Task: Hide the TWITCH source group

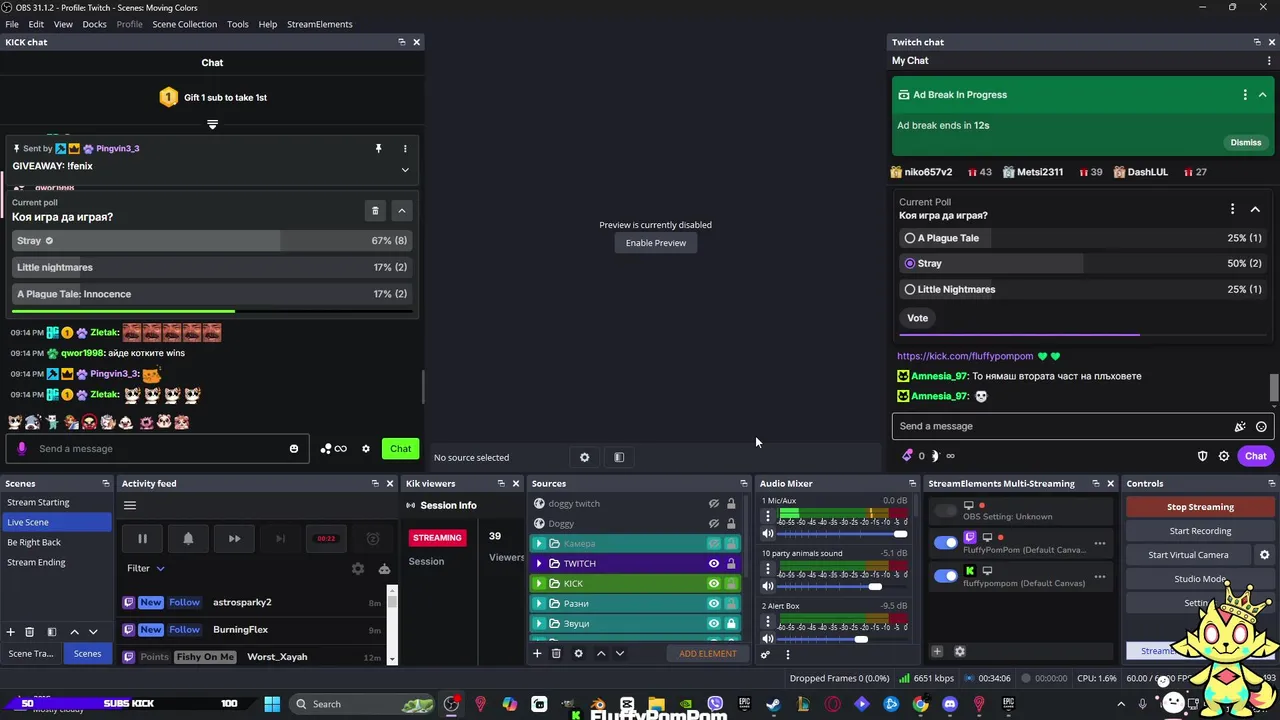Action: point(714,563)
